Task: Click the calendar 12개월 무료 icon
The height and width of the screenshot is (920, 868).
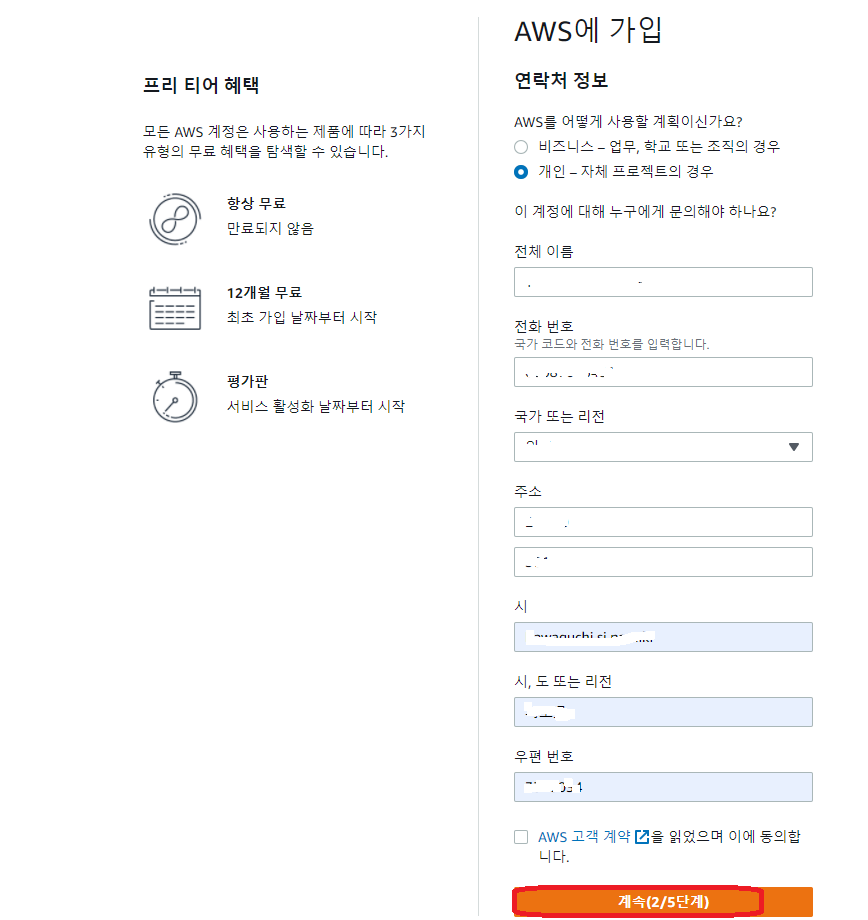Action: tap(175, 308)
